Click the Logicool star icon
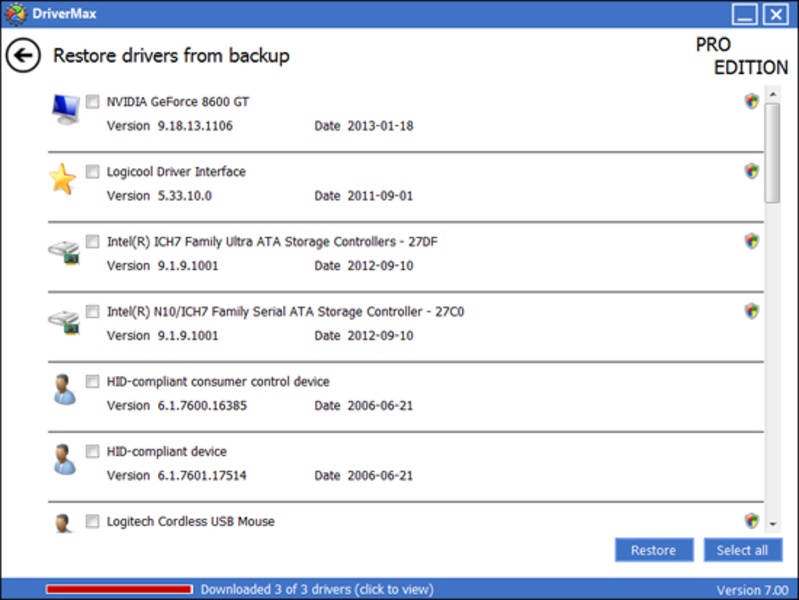Viewport: 799px width, 600px height. [x=63, y=180]
